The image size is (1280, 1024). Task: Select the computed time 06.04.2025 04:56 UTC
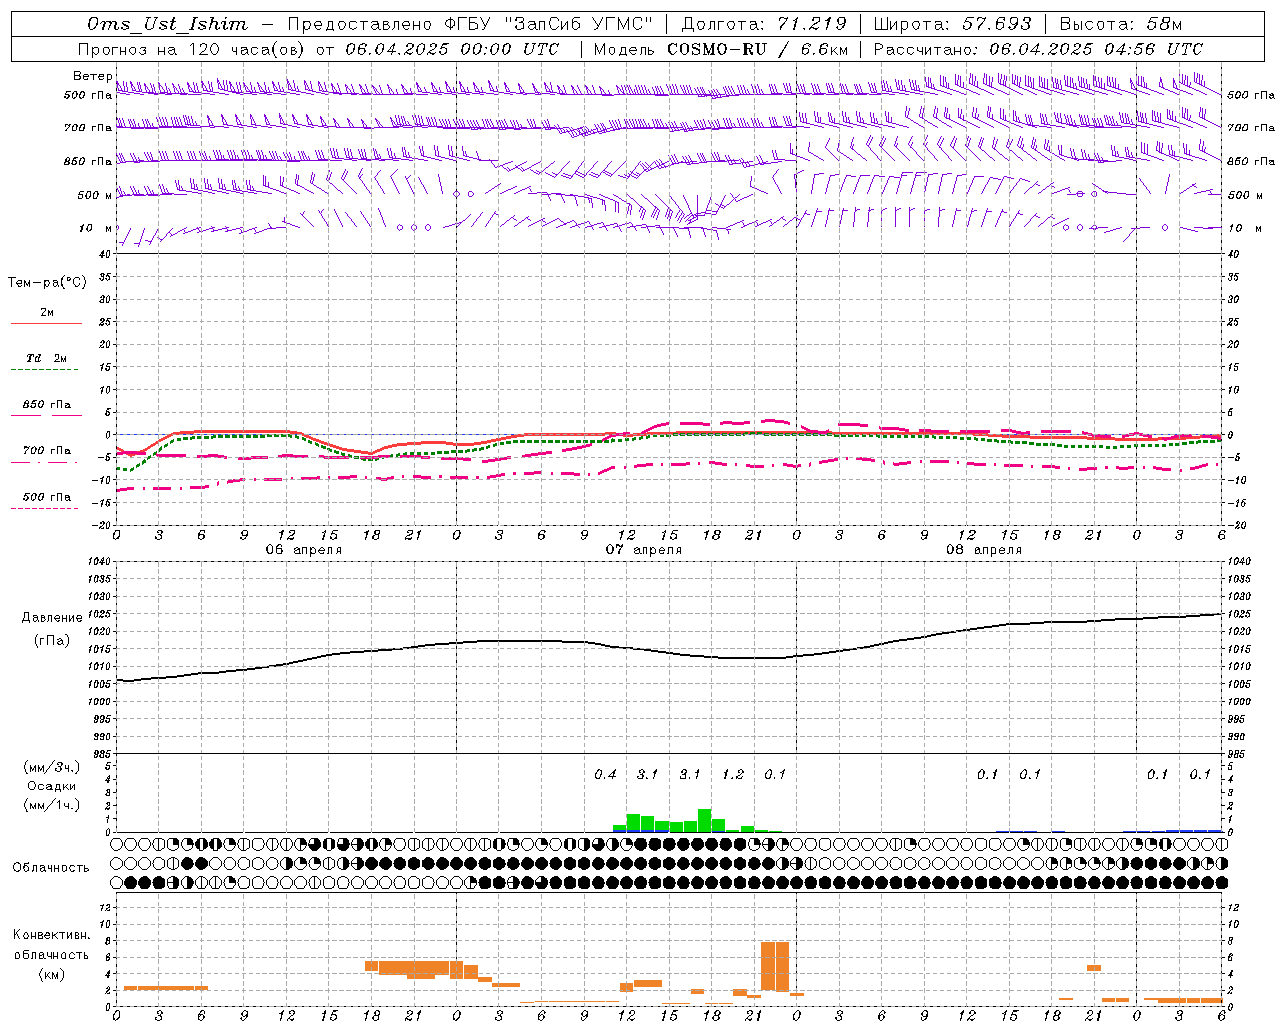click(x=1096, y=49)
